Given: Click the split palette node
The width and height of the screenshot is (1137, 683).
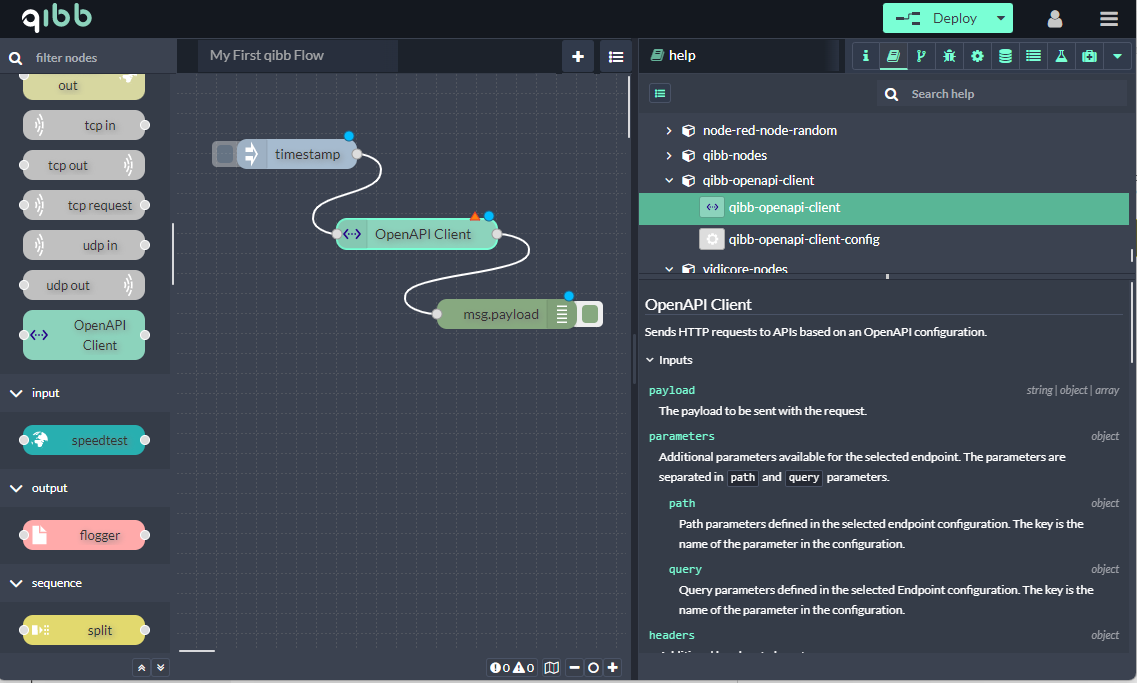Looking at the screenshot, I should pyautogui.click(x=83, y=630).
